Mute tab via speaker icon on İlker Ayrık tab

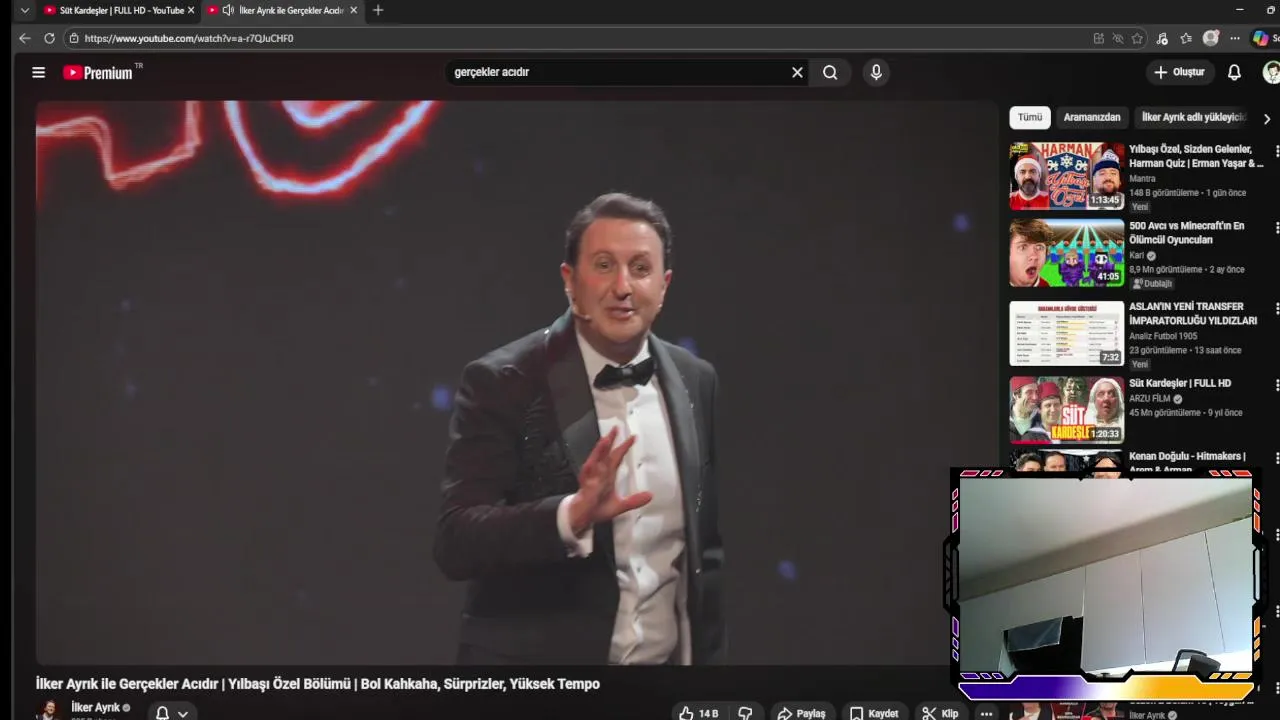pos(228,10)
